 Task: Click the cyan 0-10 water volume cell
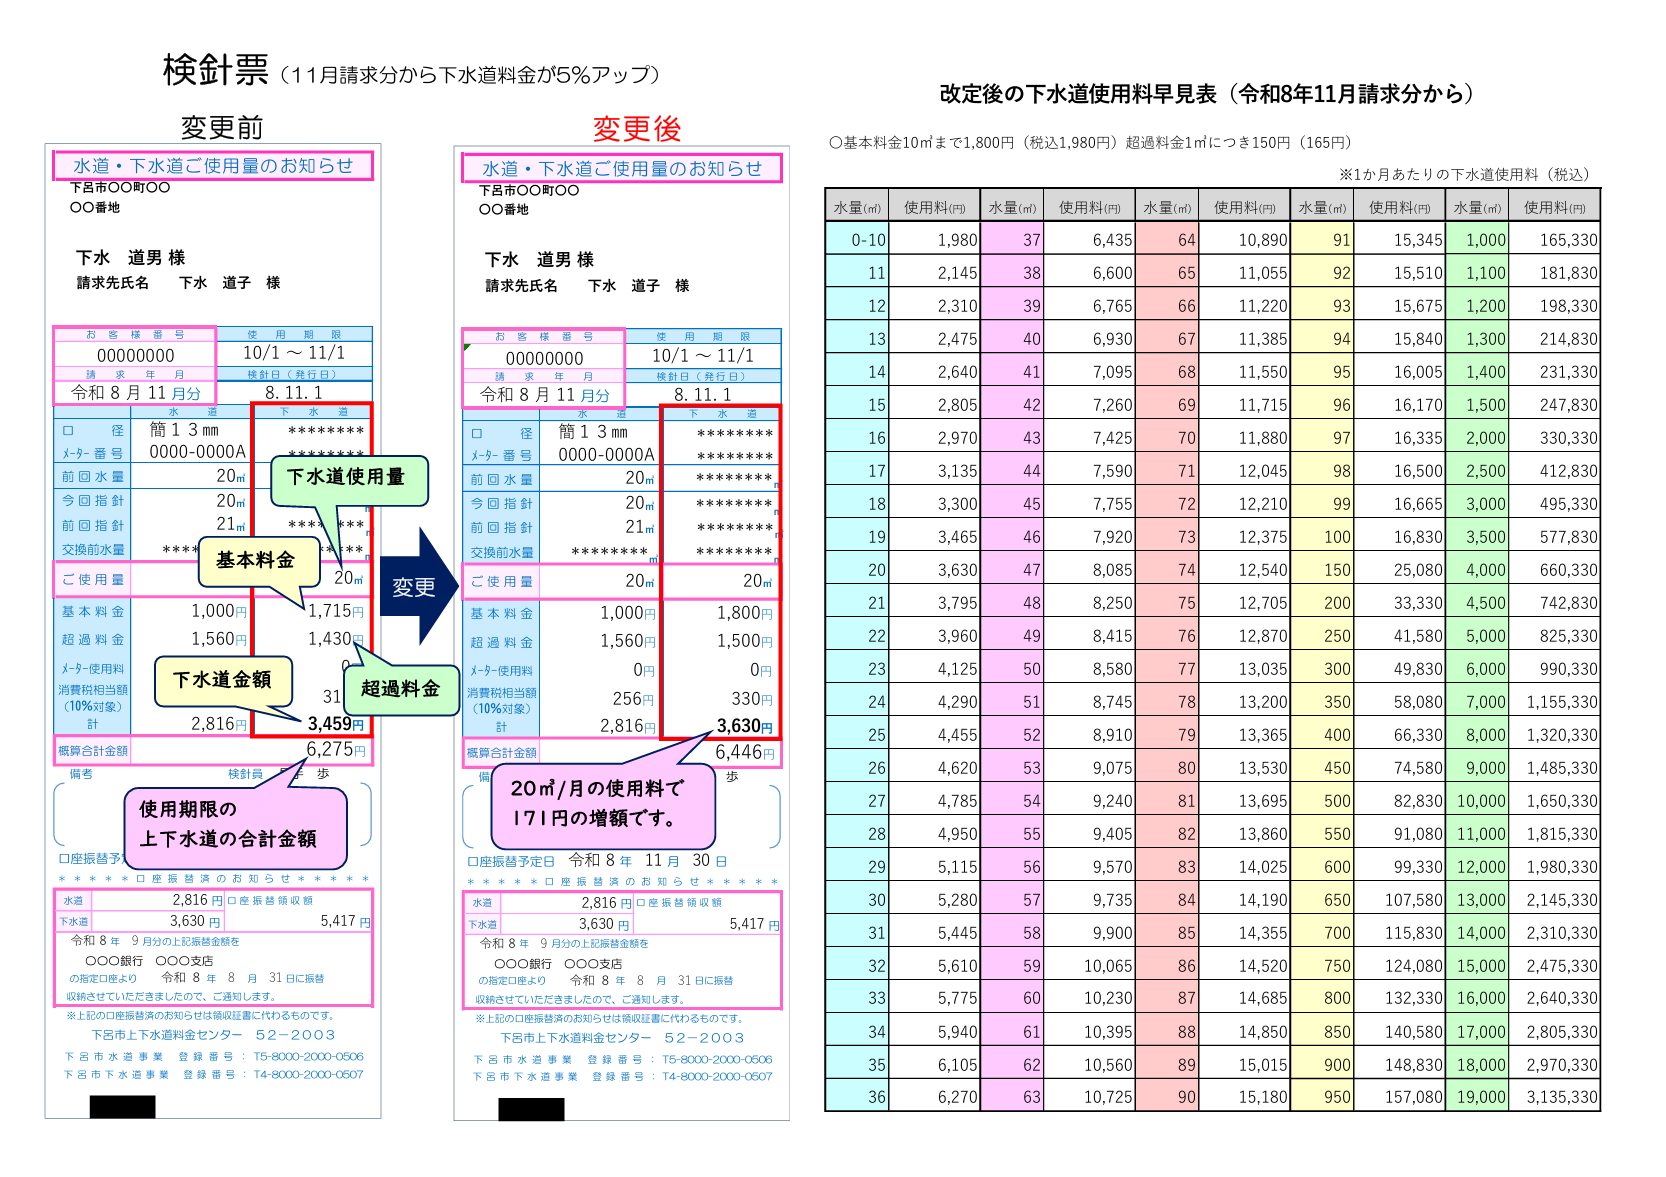coord(857,240)
